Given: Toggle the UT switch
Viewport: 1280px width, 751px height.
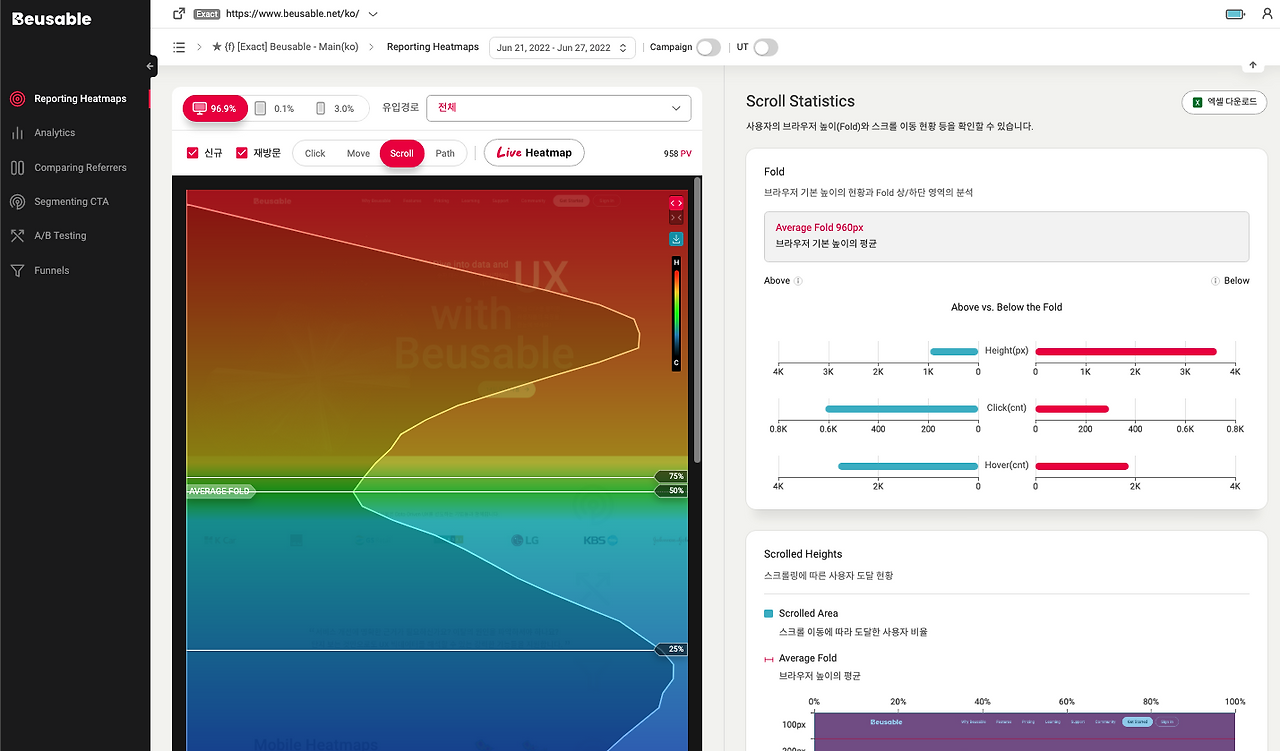Looking at the screenshot, I should (x=765, y=47).
